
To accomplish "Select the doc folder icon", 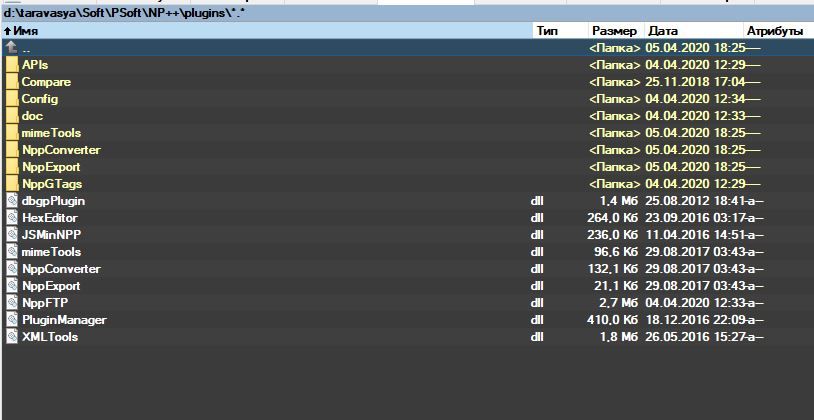I will [x=12, y=116].
